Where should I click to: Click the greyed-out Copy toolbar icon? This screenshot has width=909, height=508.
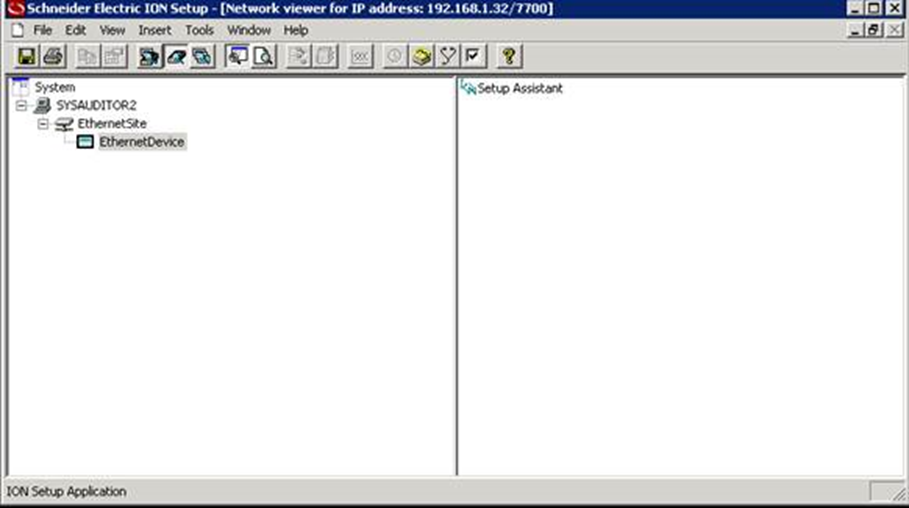[88, 56]
